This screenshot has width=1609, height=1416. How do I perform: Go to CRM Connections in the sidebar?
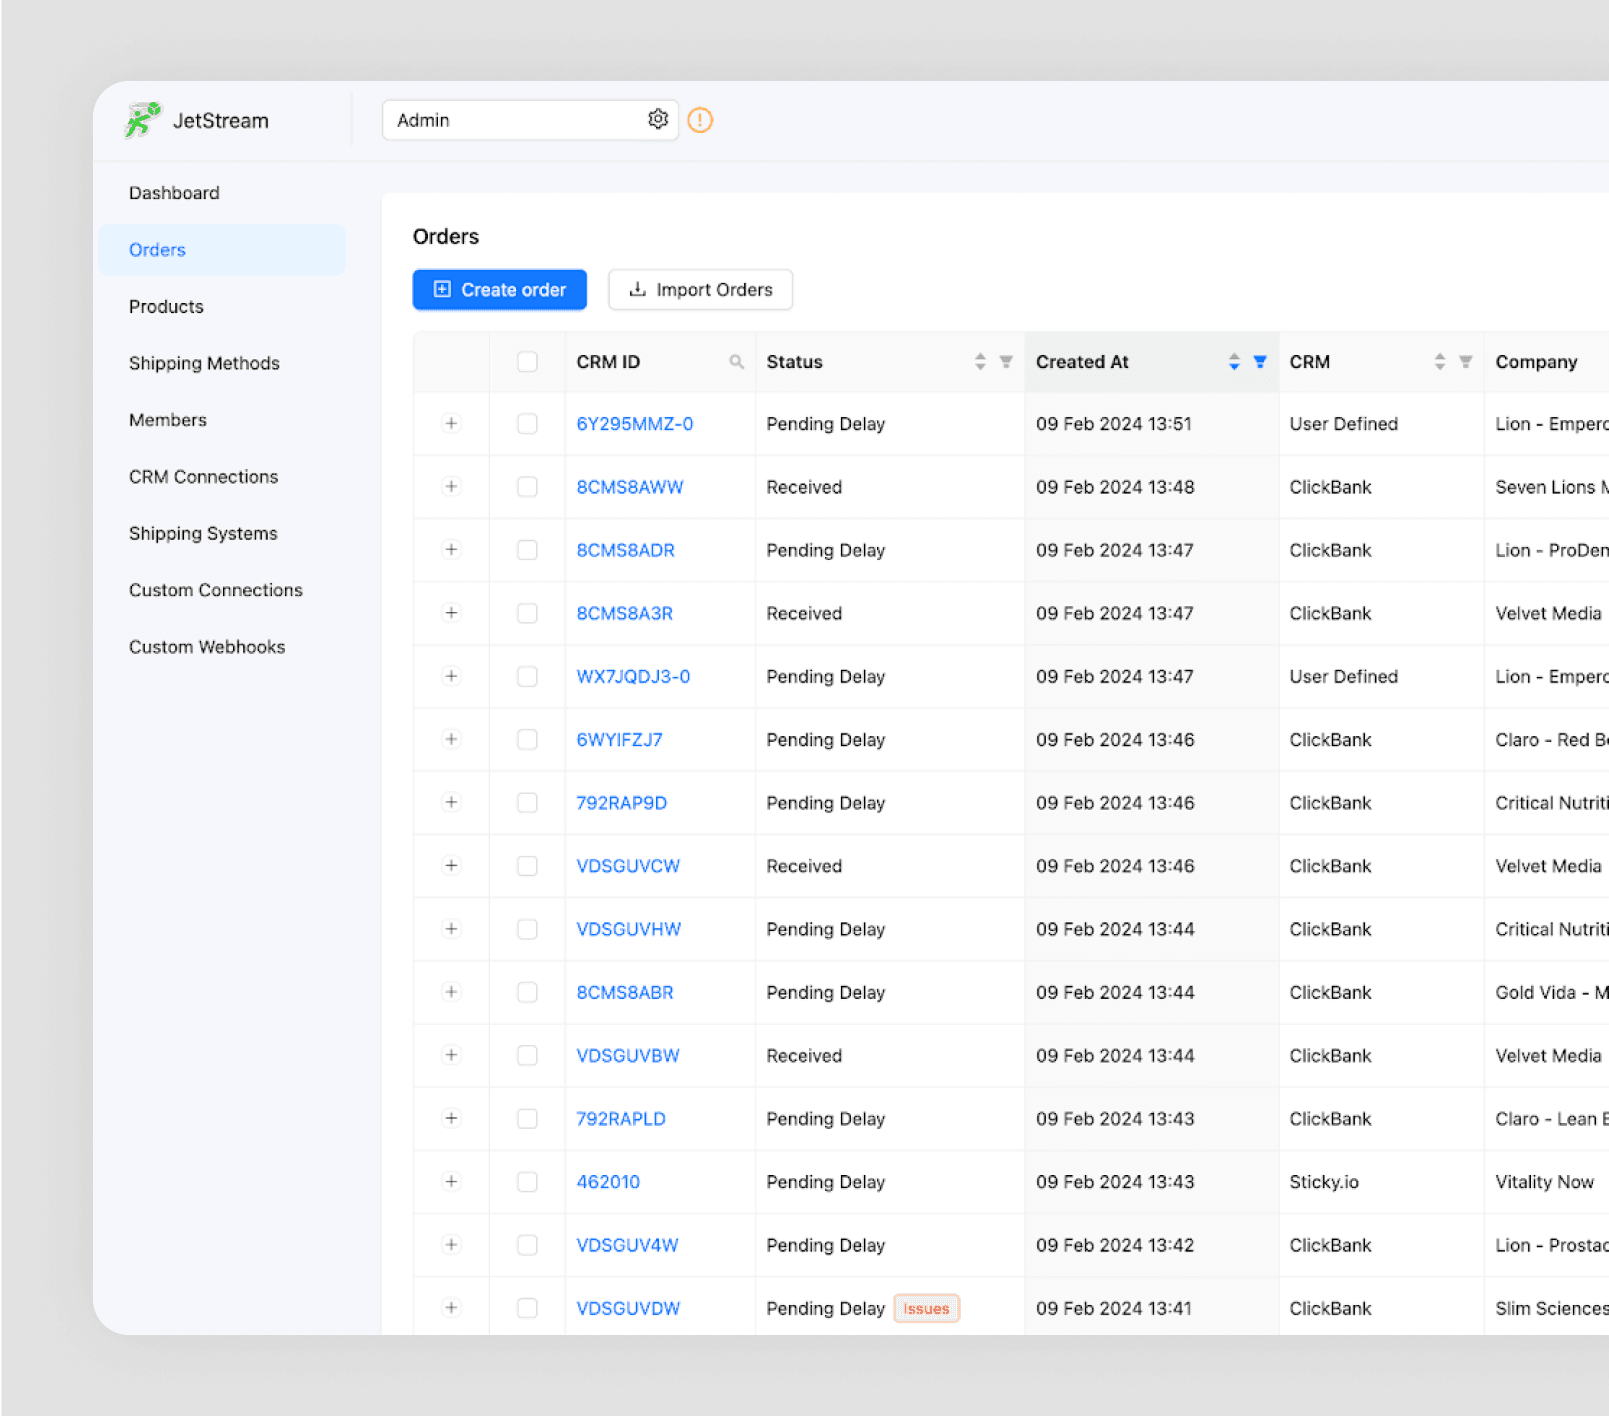[203, 476]
